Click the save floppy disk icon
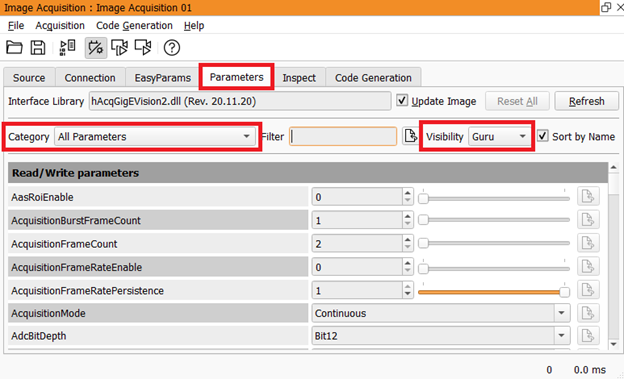The image size is (624, 379). (x=38, y=48)
